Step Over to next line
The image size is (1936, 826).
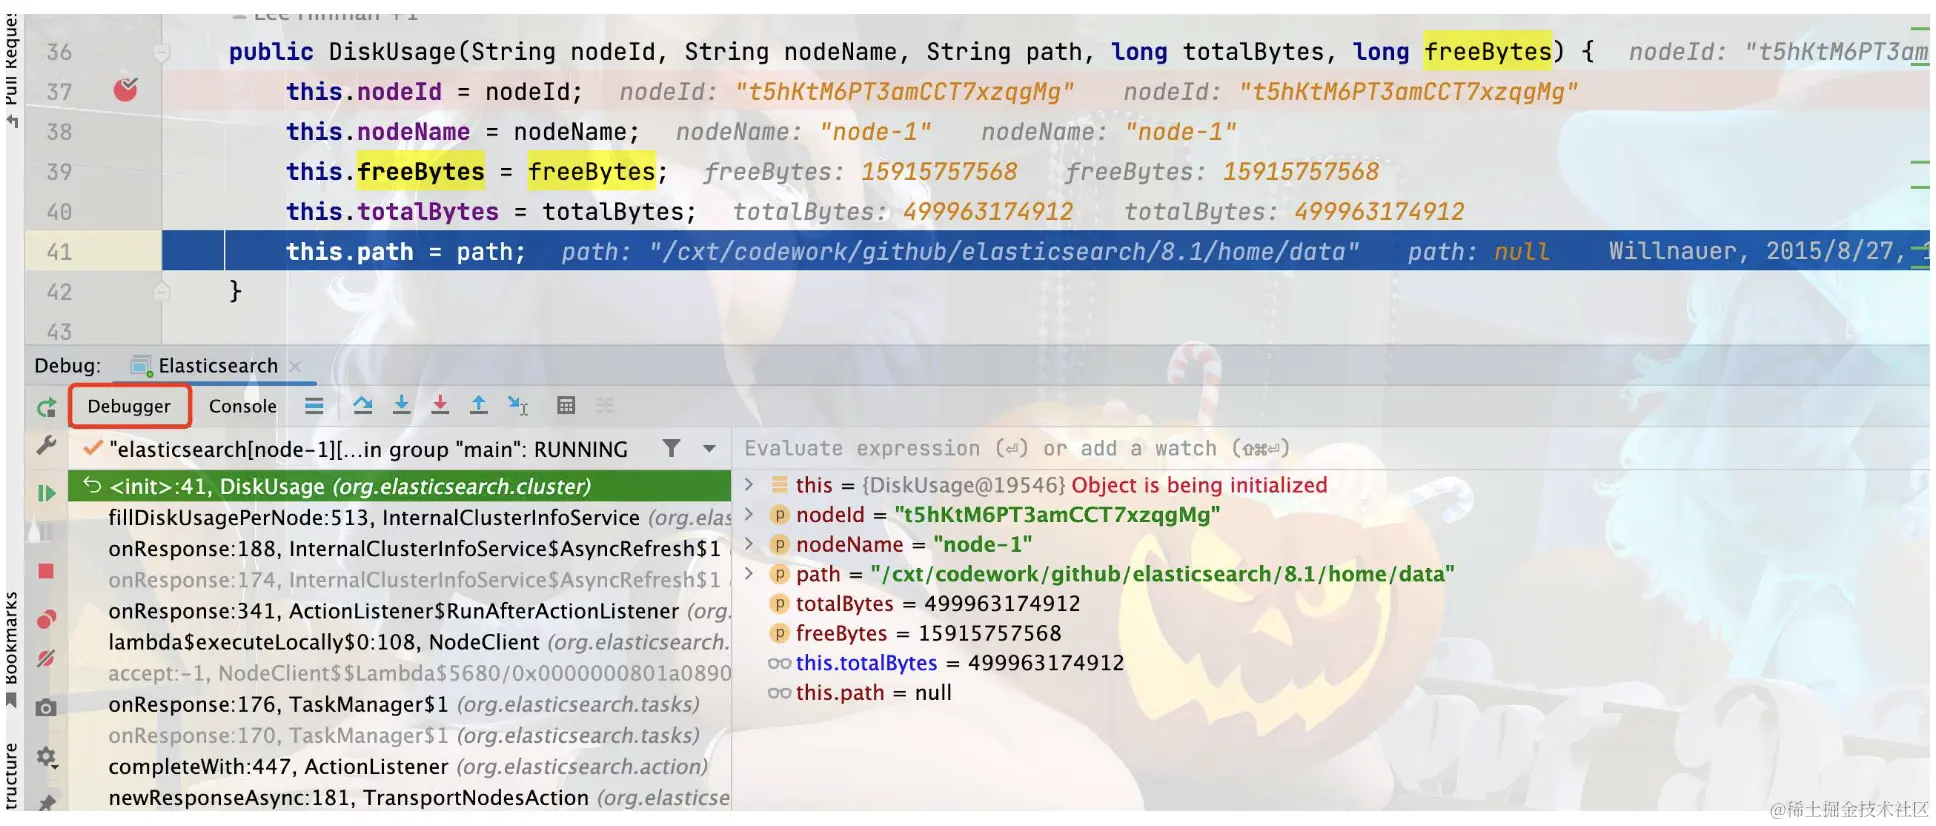point(363,406)
